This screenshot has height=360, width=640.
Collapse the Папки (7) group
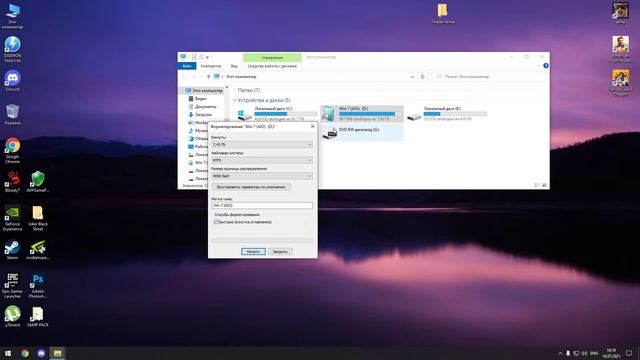235,90
